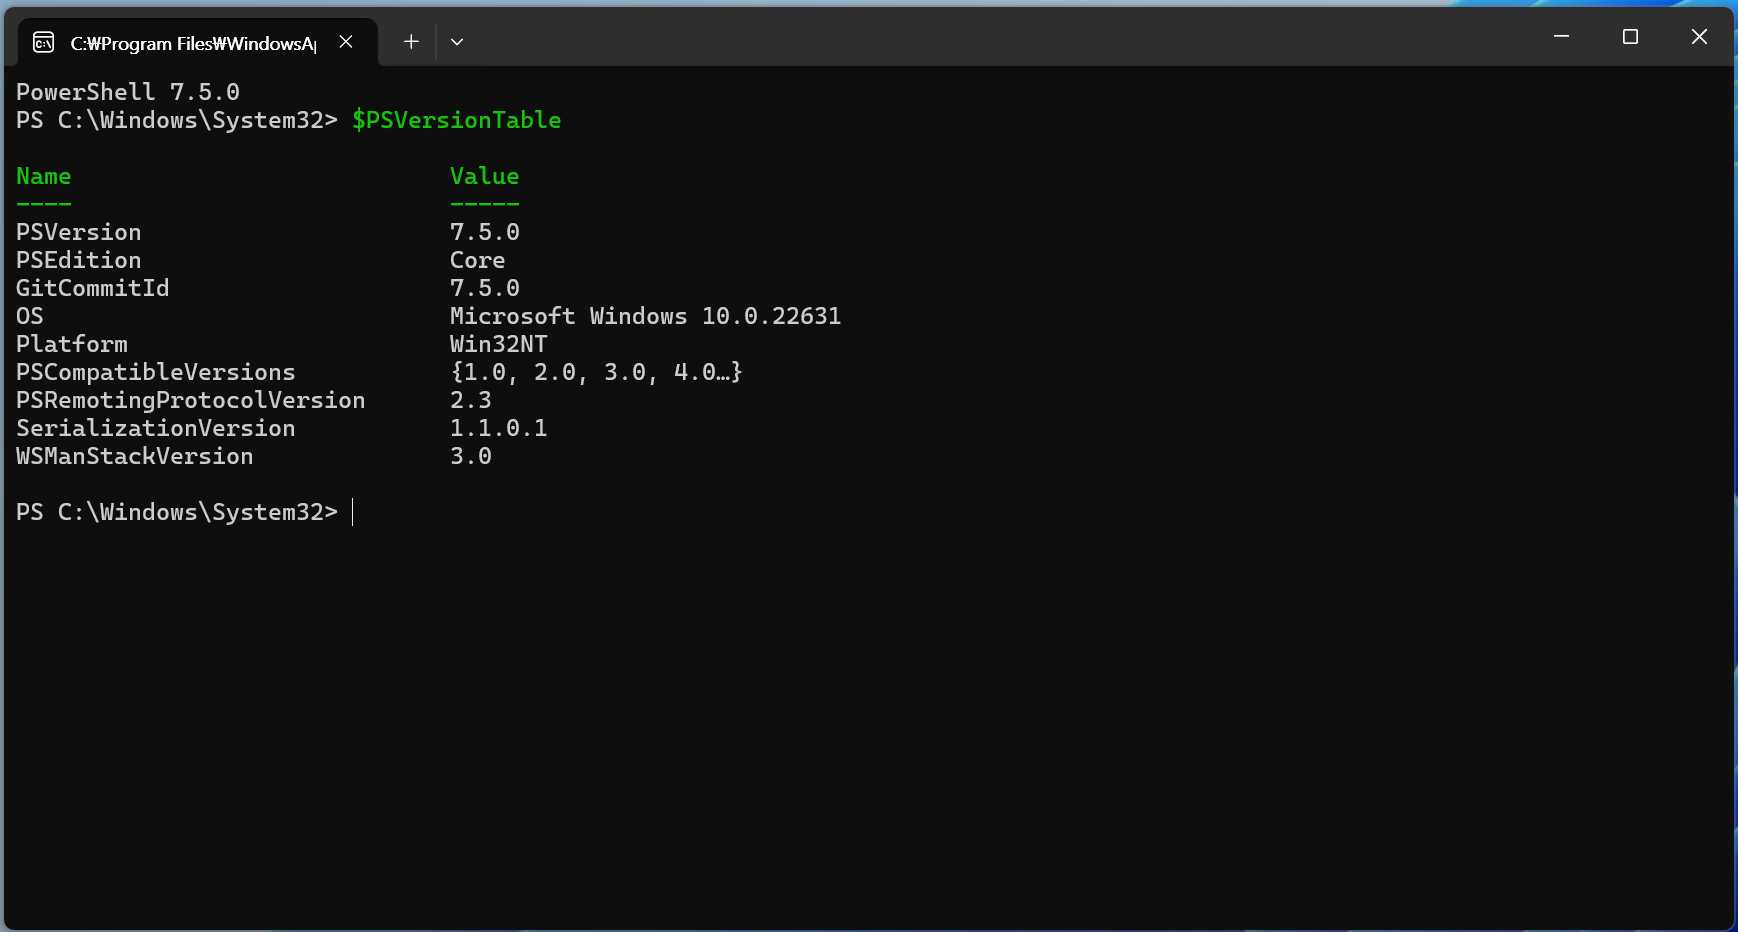Click the Platform row name
This screenshot has width=1738, height=932.
pos(72,344)
